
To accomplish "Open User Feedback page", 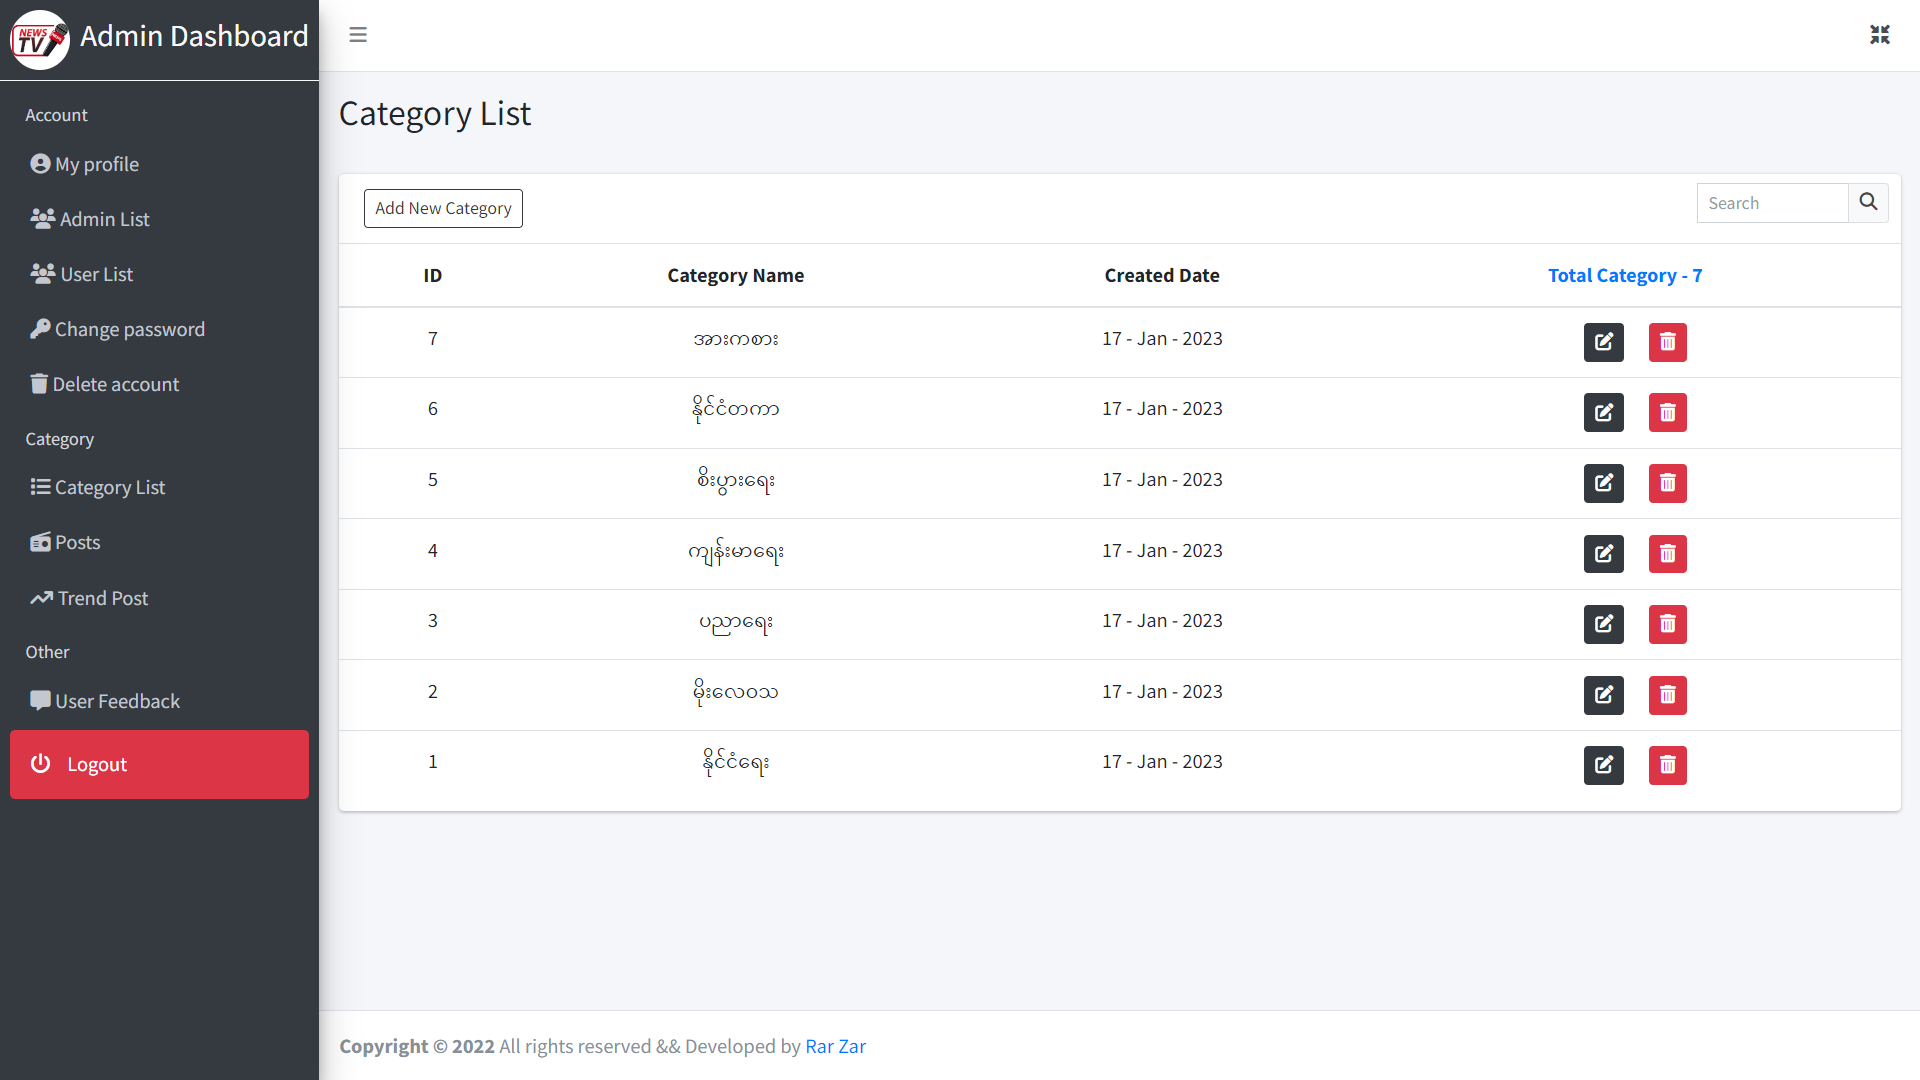I will [x=105, y=701].
